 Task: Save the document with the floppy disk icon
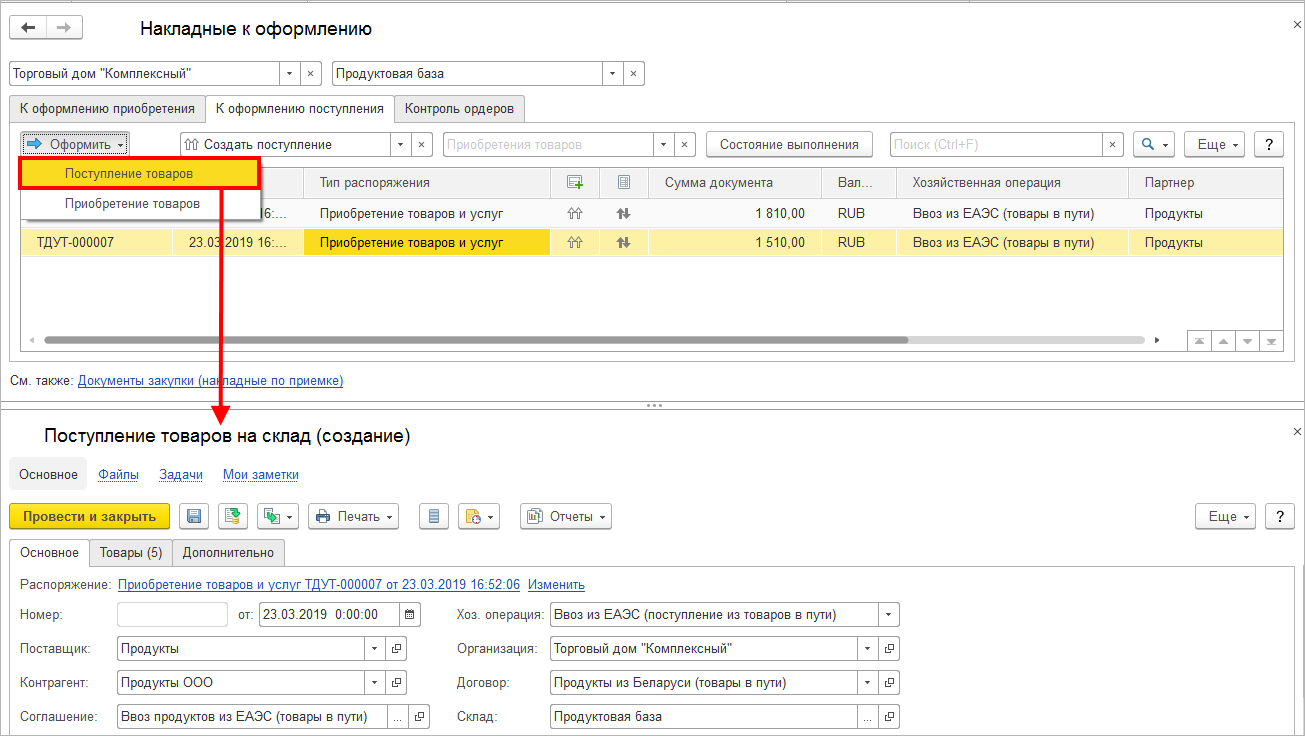[x=195, y=516]
